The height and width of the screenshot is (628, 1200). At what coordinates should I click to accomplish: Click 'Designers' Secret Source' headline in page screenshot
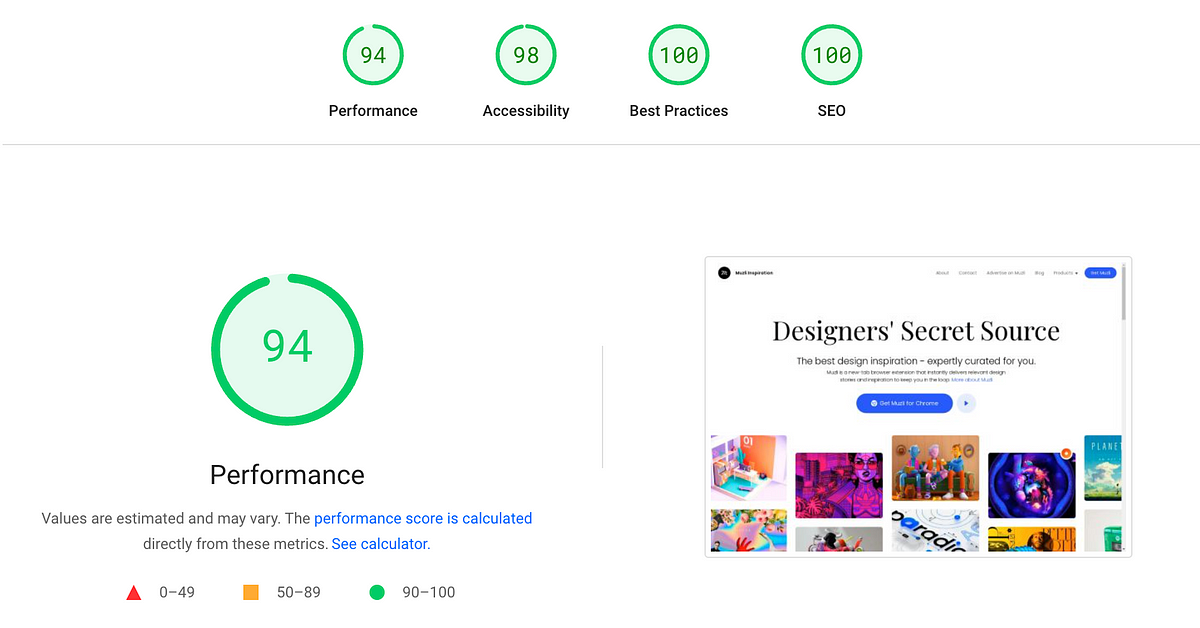tap(916, 331)
